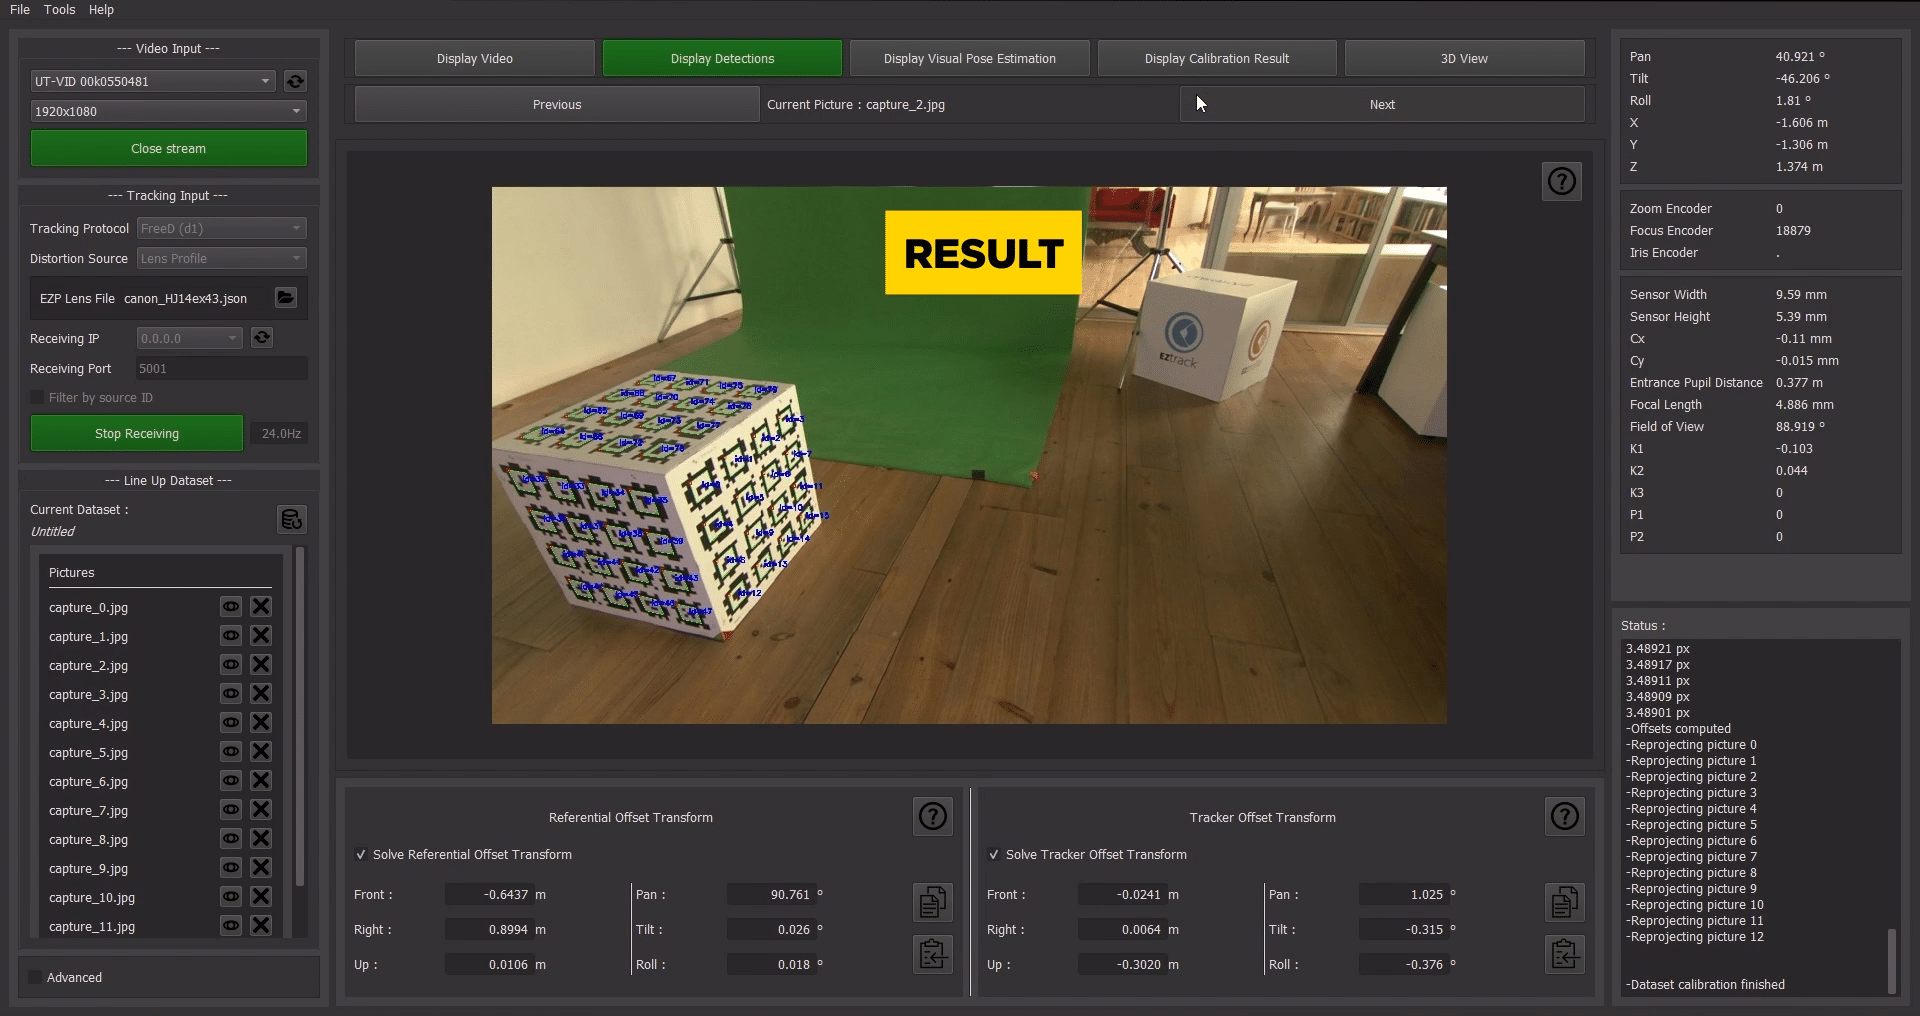Click the refresh icon beside video device dropdown
Screen dimensions: 1920x1016
click(x=295, y=81)
